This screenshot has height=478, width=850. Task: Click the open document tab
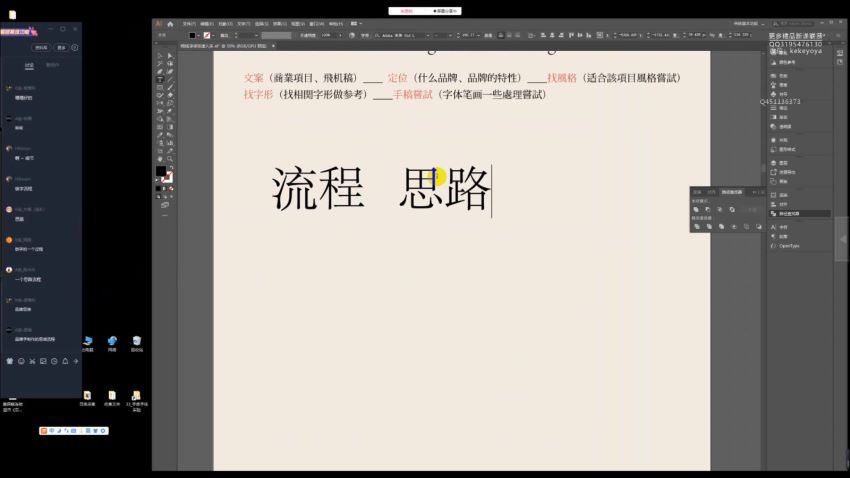pyautogui.click(x=227, y=46)
